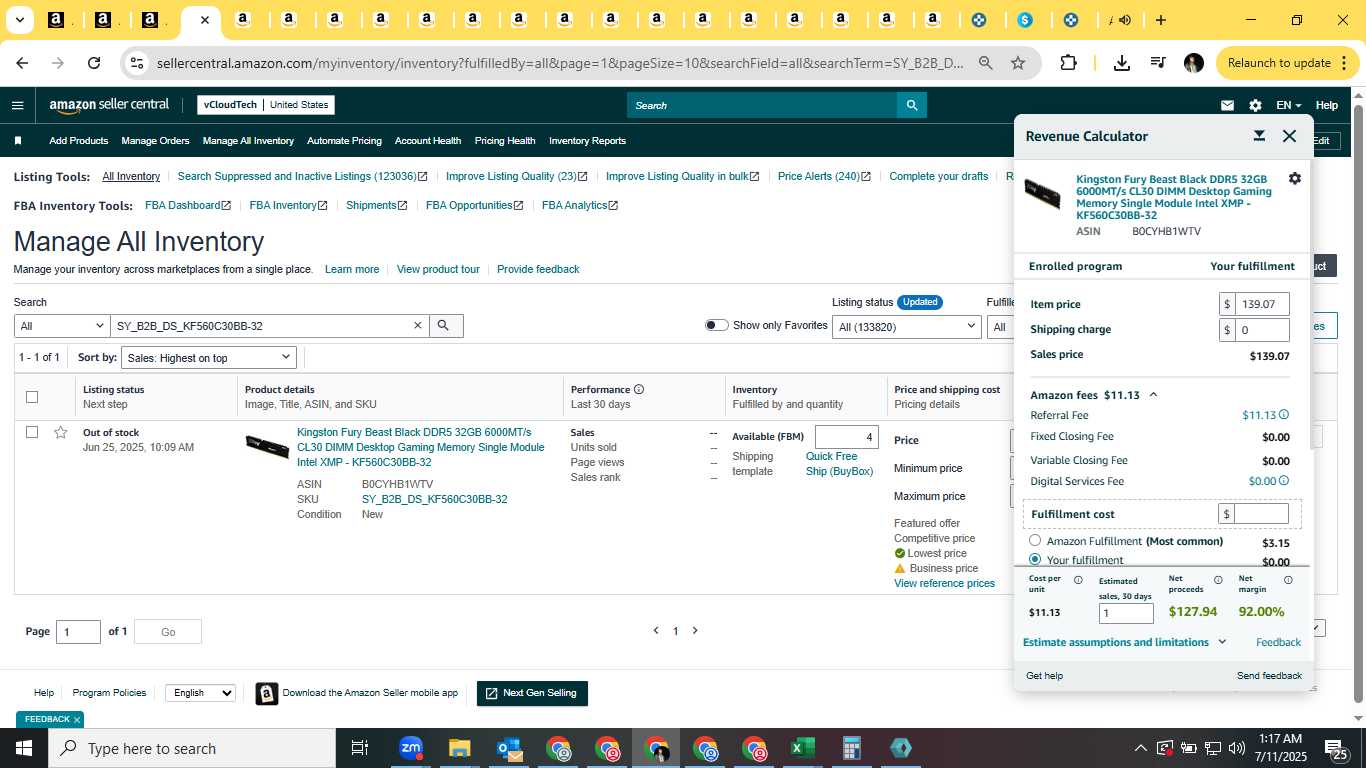
Task: Select Your fulfillment radio option
Action: tap(1035, 560)
